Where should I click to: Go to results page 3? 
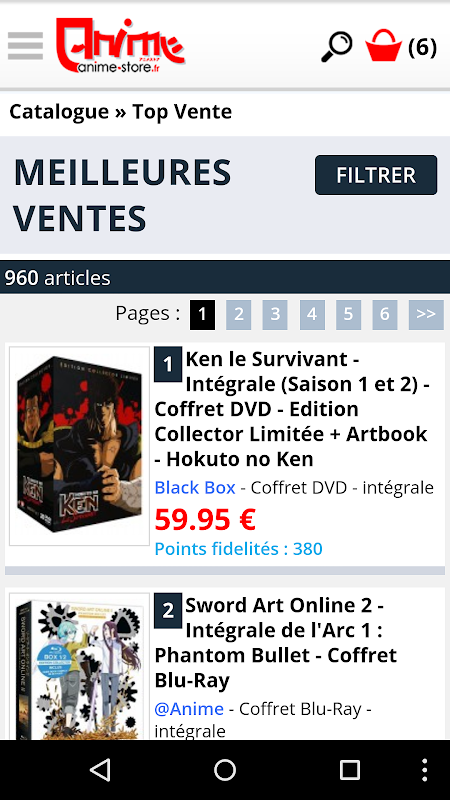pos(275,314)
